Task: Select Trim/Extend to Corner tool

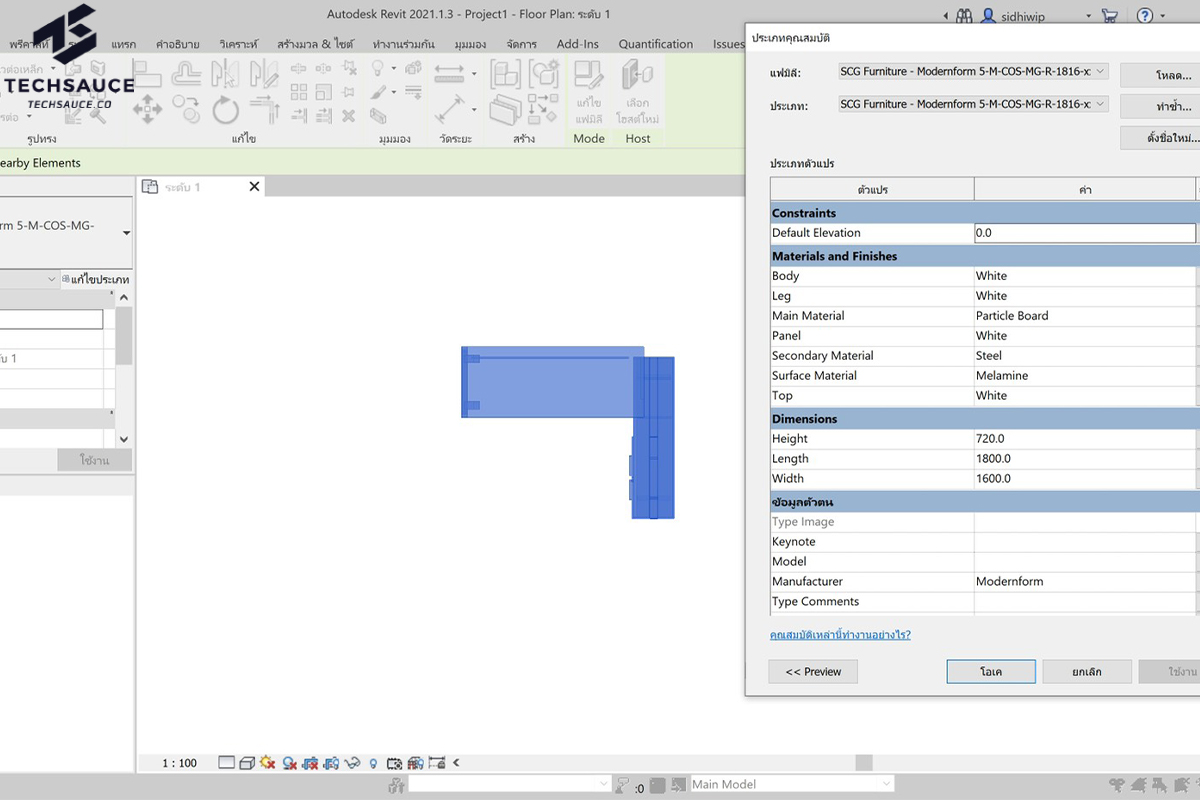Action: (265, 108)
